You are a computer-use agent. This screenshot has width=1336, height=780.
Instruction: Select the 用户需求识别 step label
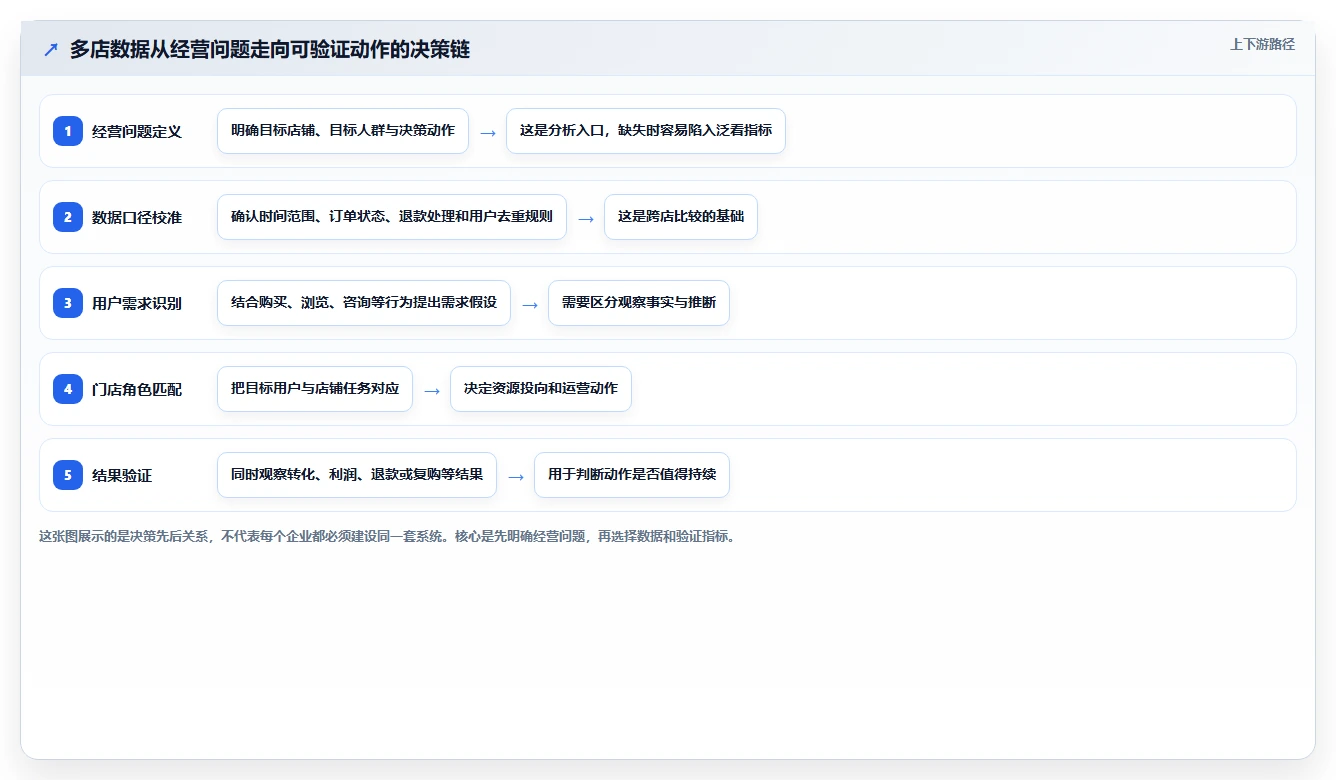pyautogui.click(x=137, y=303)
